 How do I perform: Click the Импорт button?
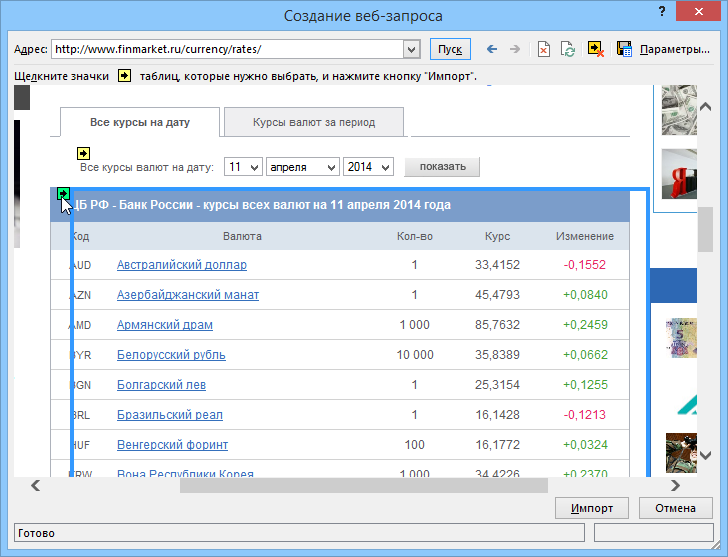(592, 508)
